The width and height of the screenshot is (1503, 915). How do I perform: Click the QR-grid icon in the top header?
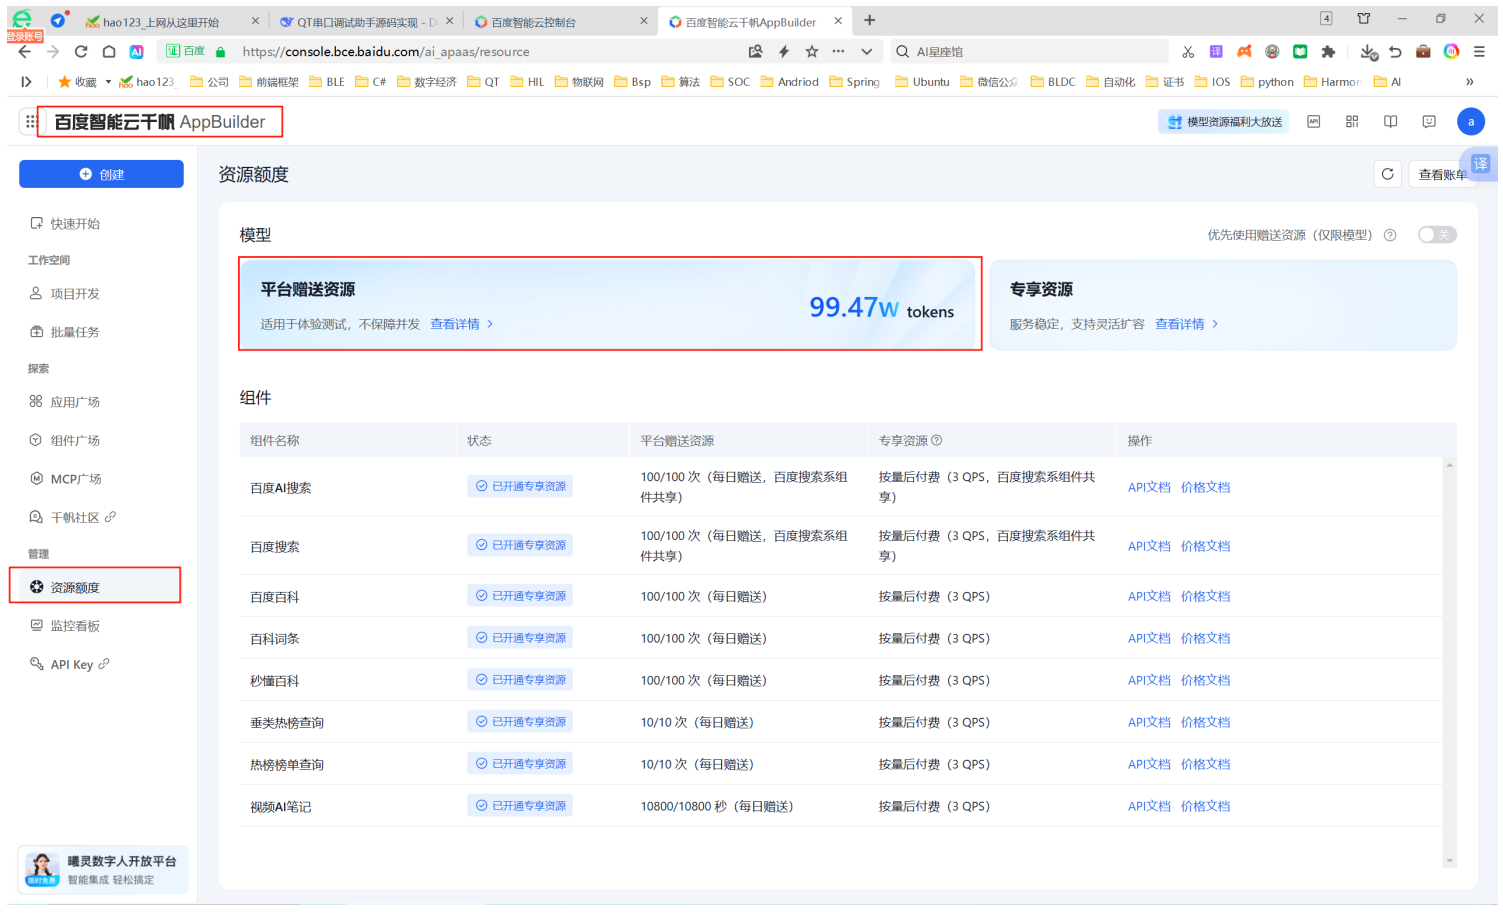1352,122
